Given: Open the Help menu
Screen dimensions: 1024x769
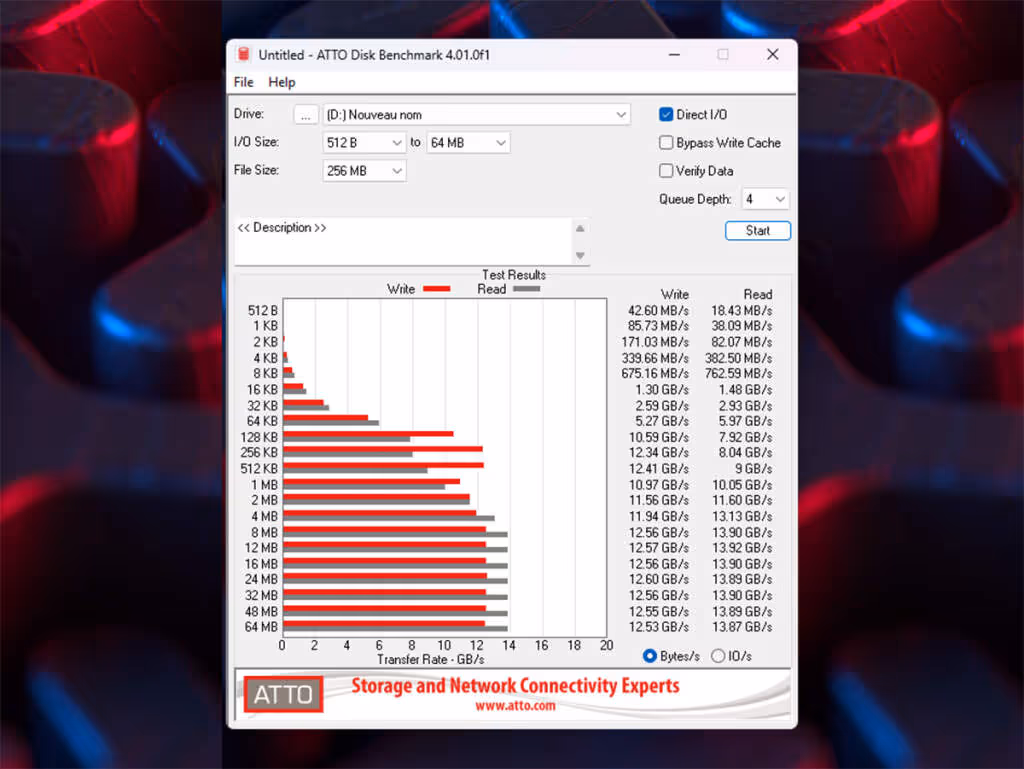Looking at the screenshot, I should (281, 82).
